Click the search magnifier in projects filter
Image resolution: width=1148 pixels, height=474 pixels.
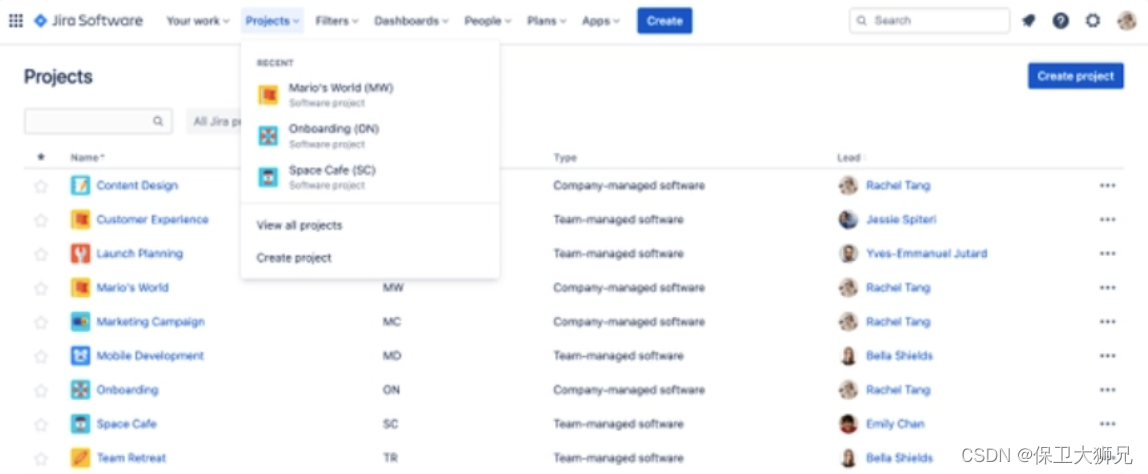pos(158,121)
